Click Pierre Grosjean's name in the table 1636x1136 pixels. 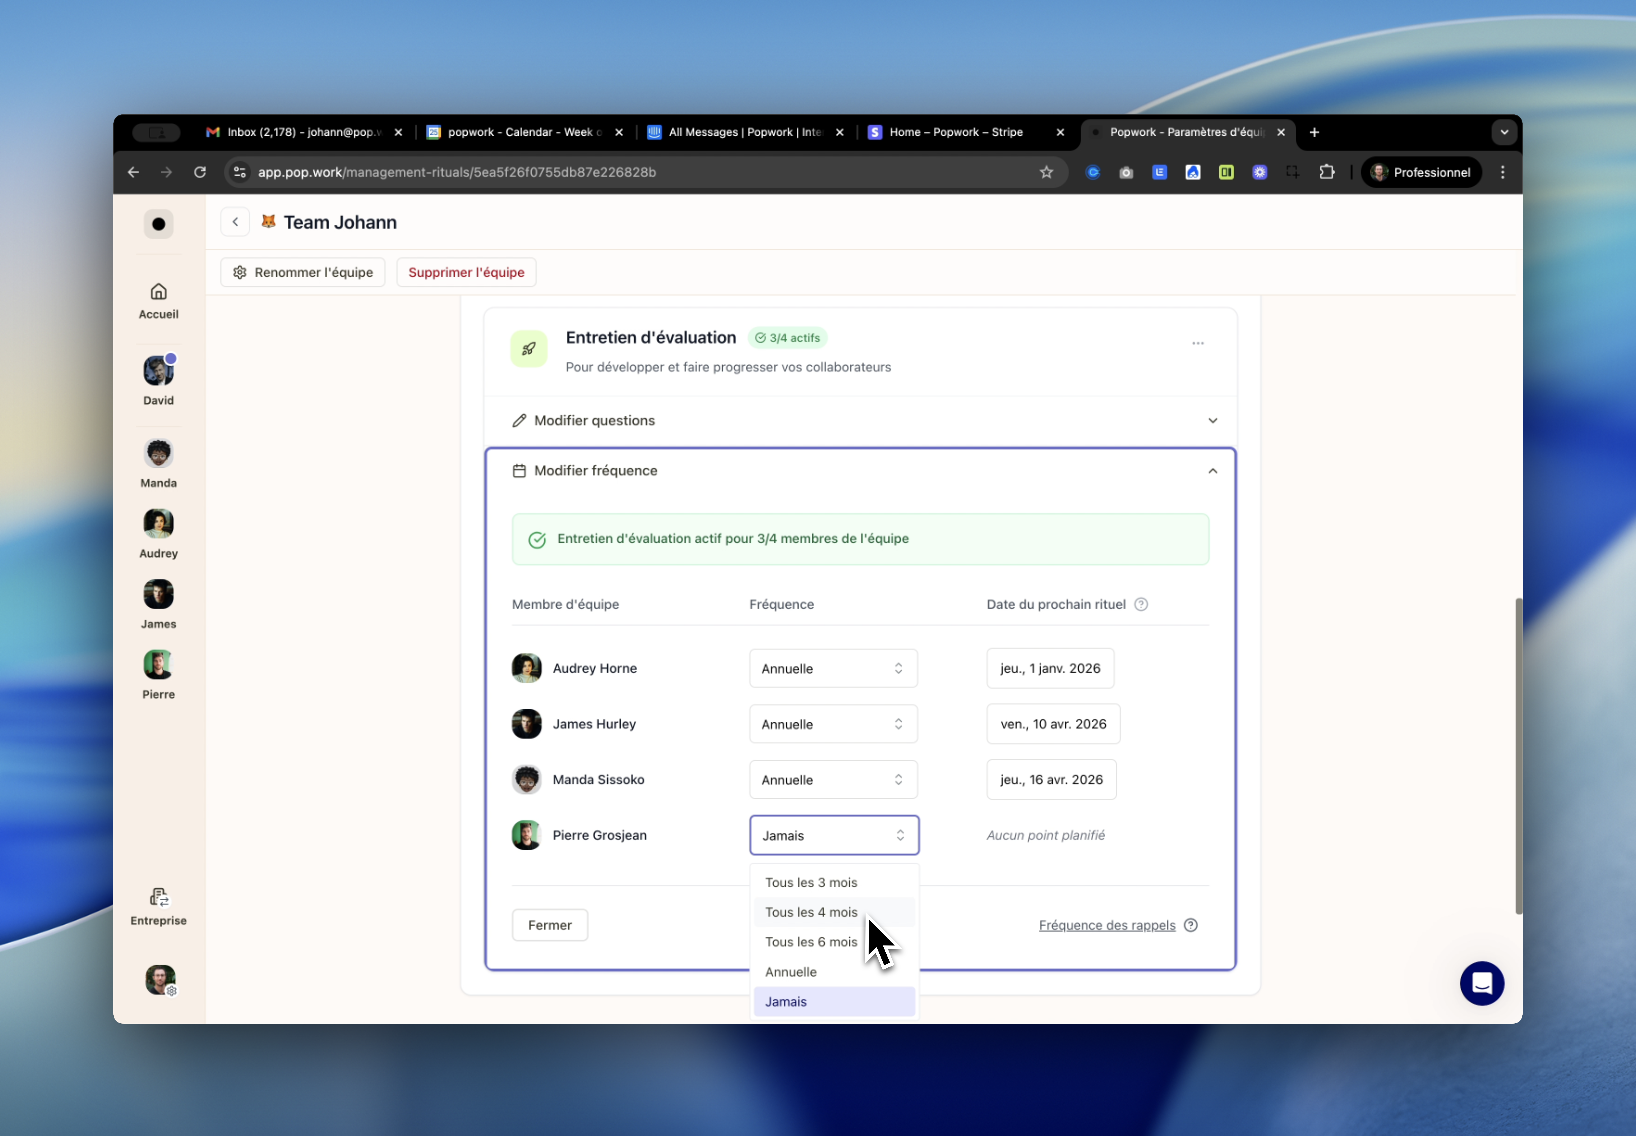[x=600, y=835]
